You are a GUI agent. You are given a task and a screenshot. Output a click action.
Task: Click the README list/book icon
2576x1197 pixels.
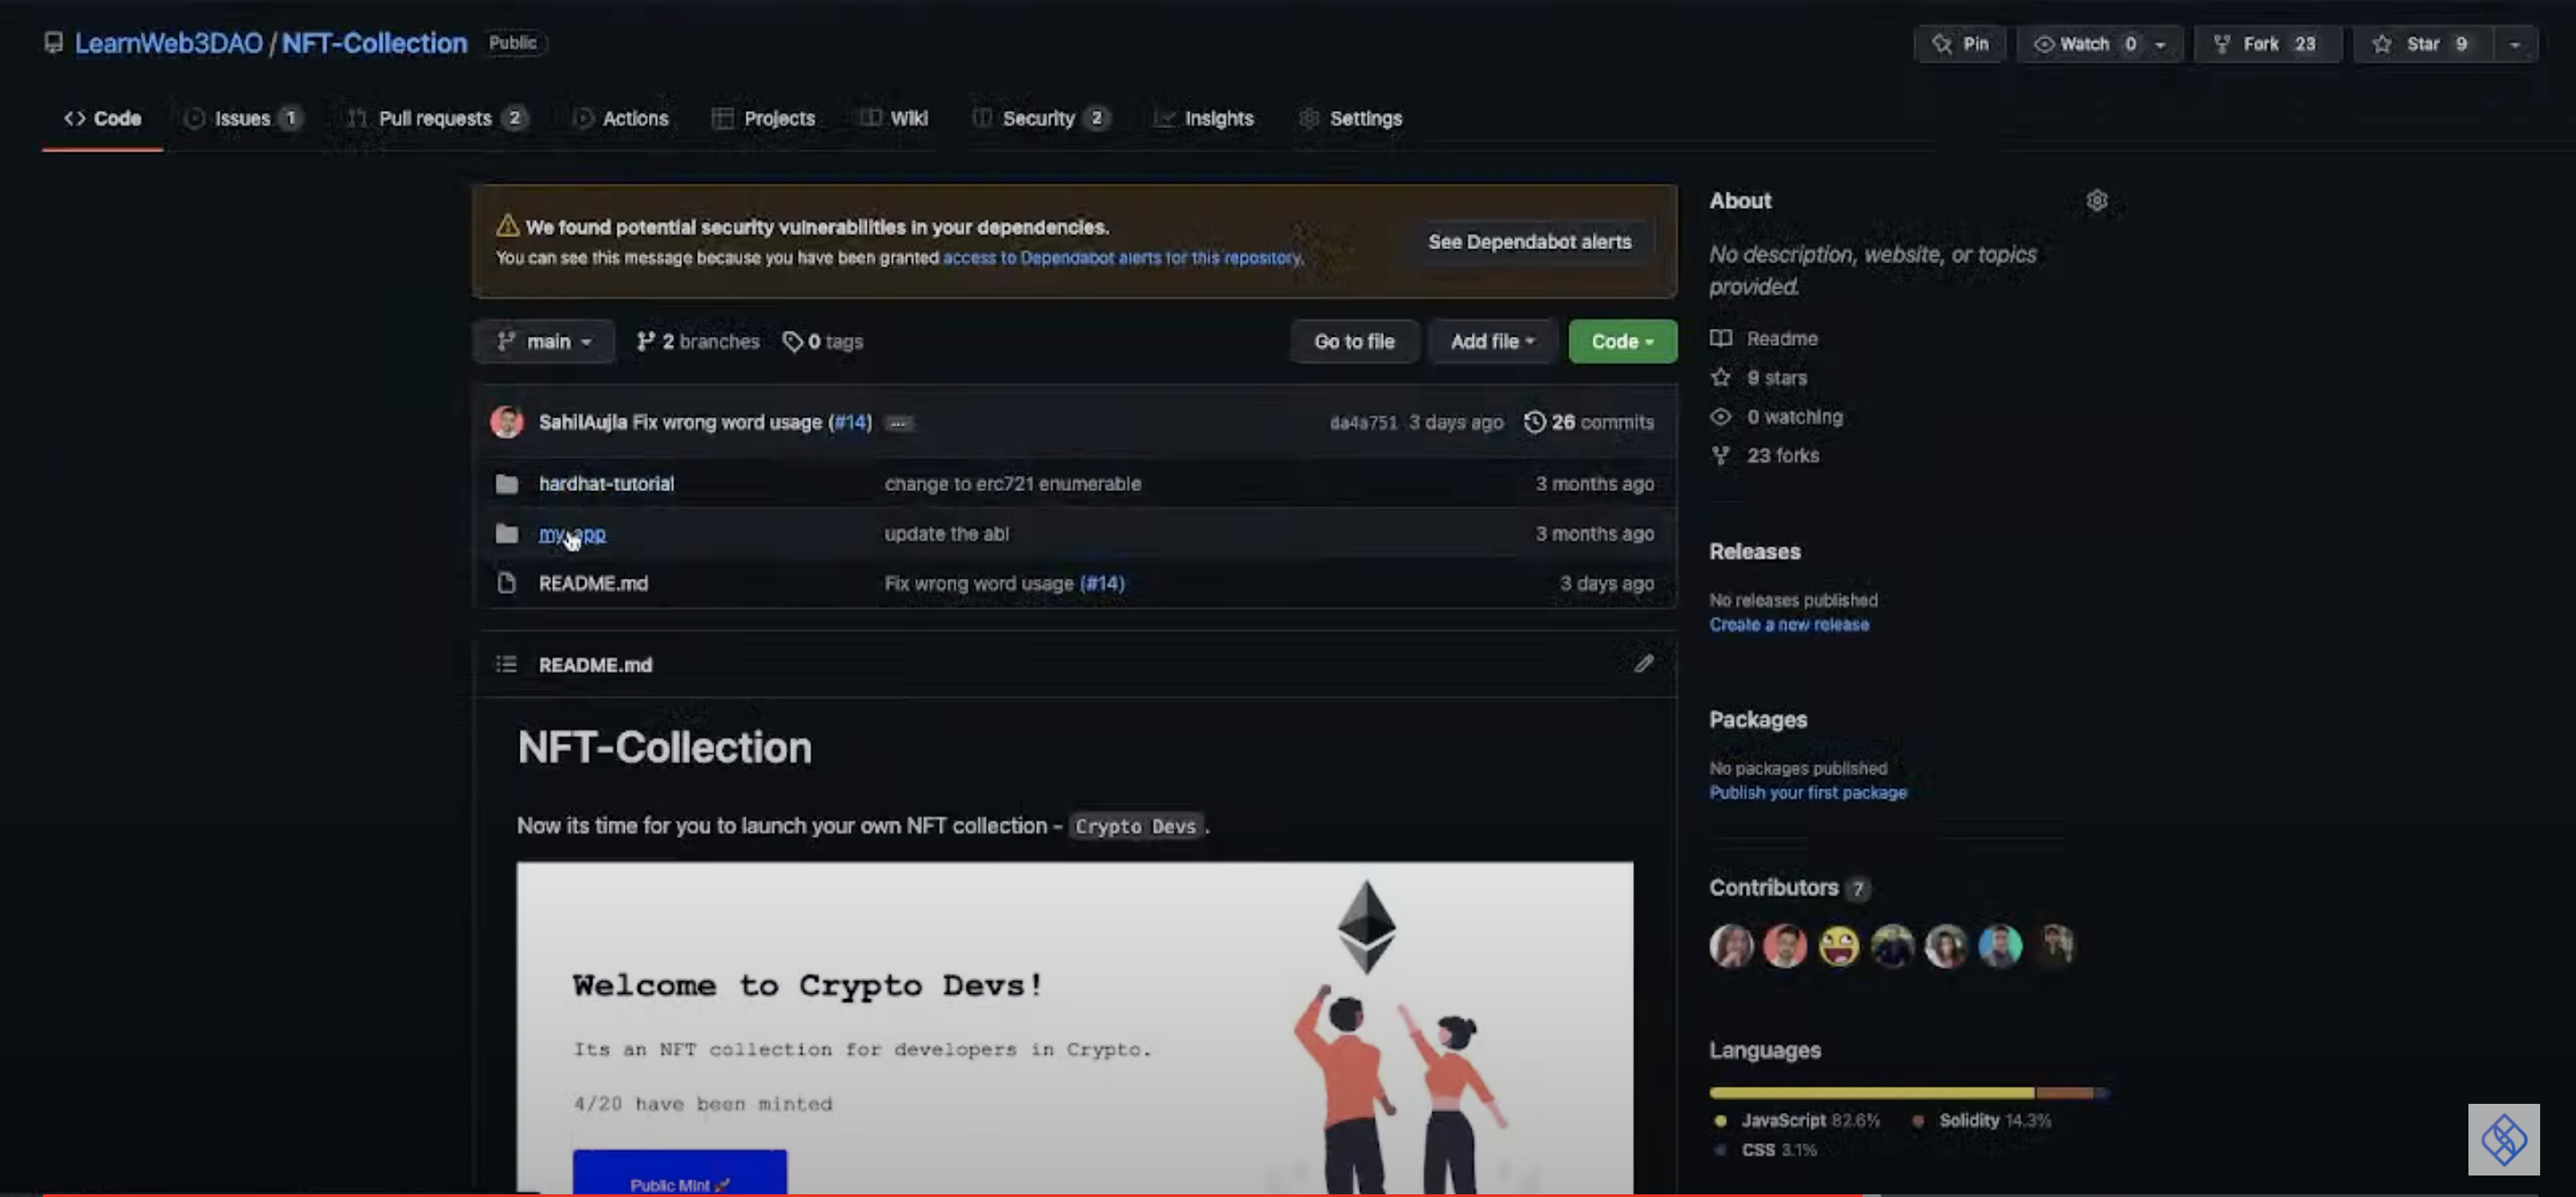coord(506,663)
